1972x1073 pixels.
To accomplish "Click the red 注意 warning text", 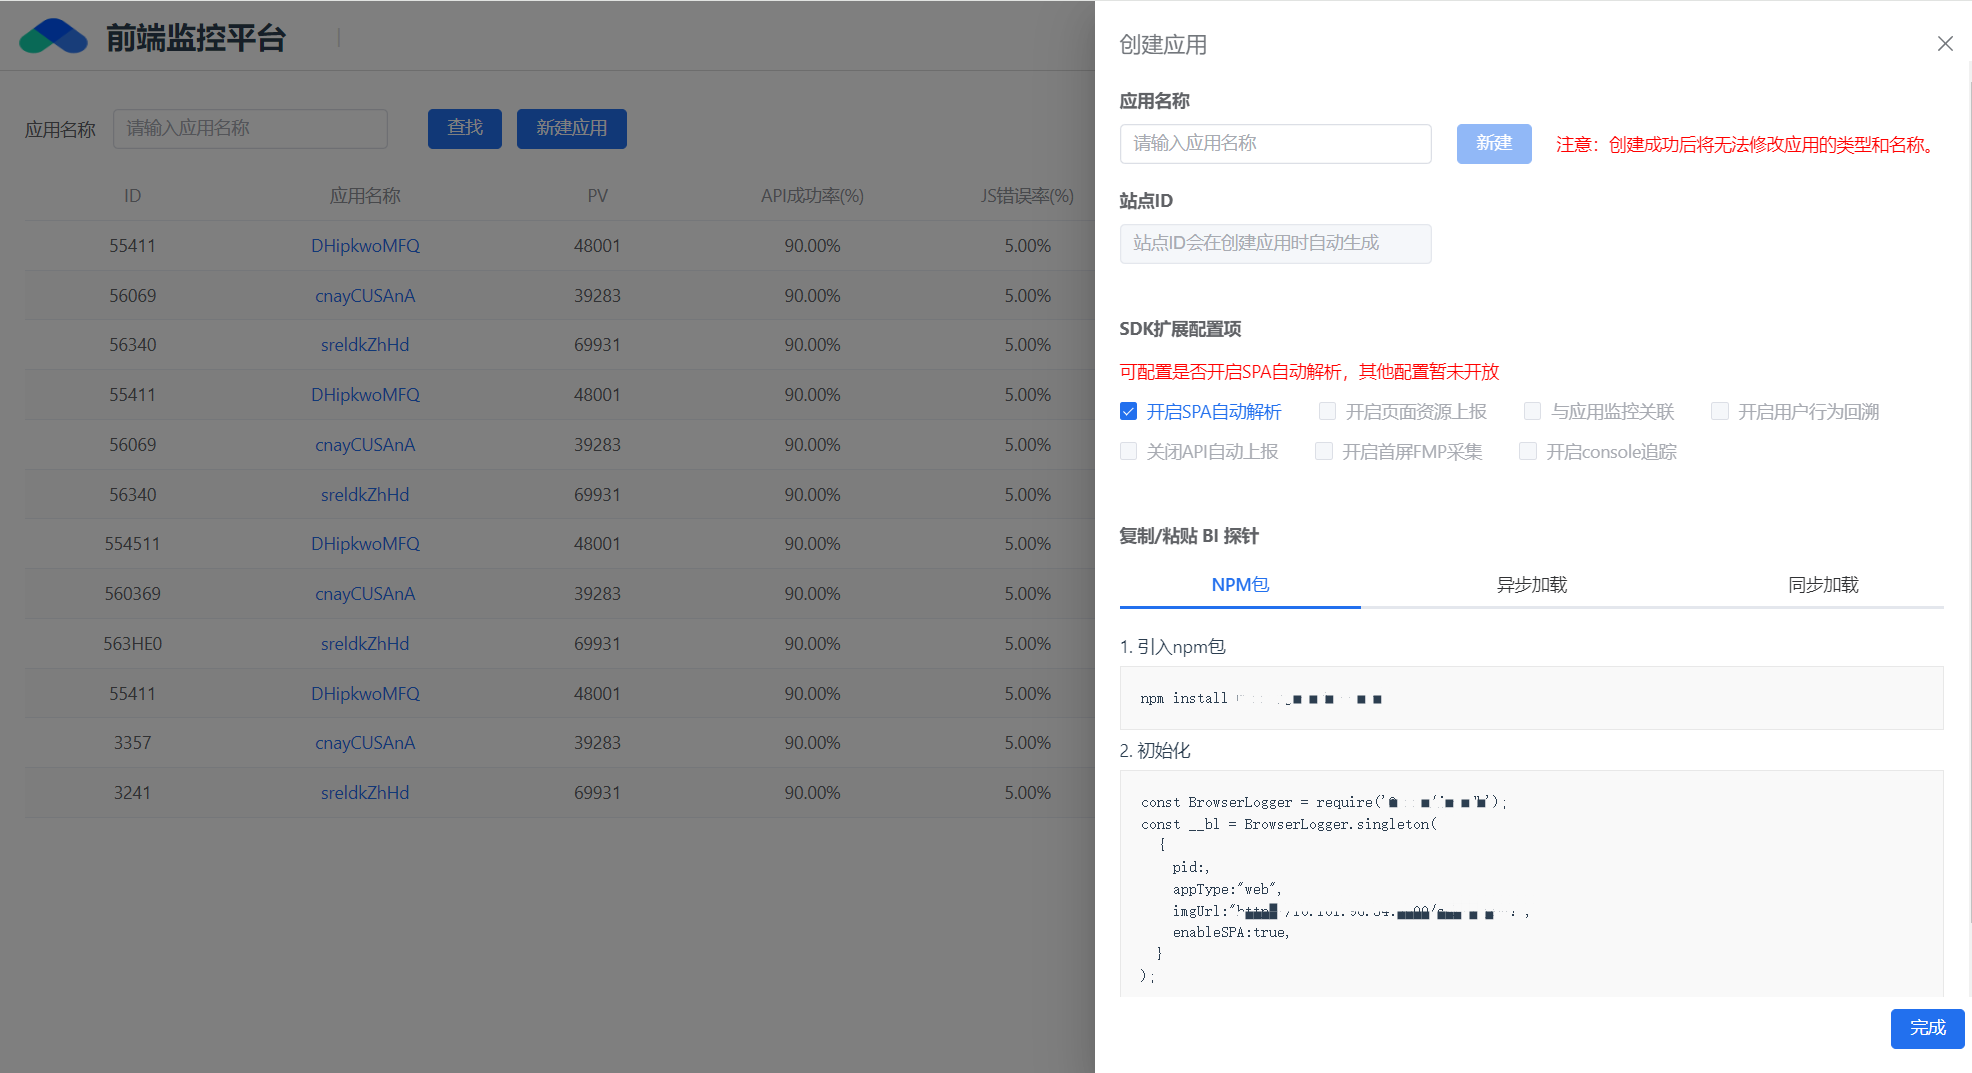I will click(x=1748, y=145).
